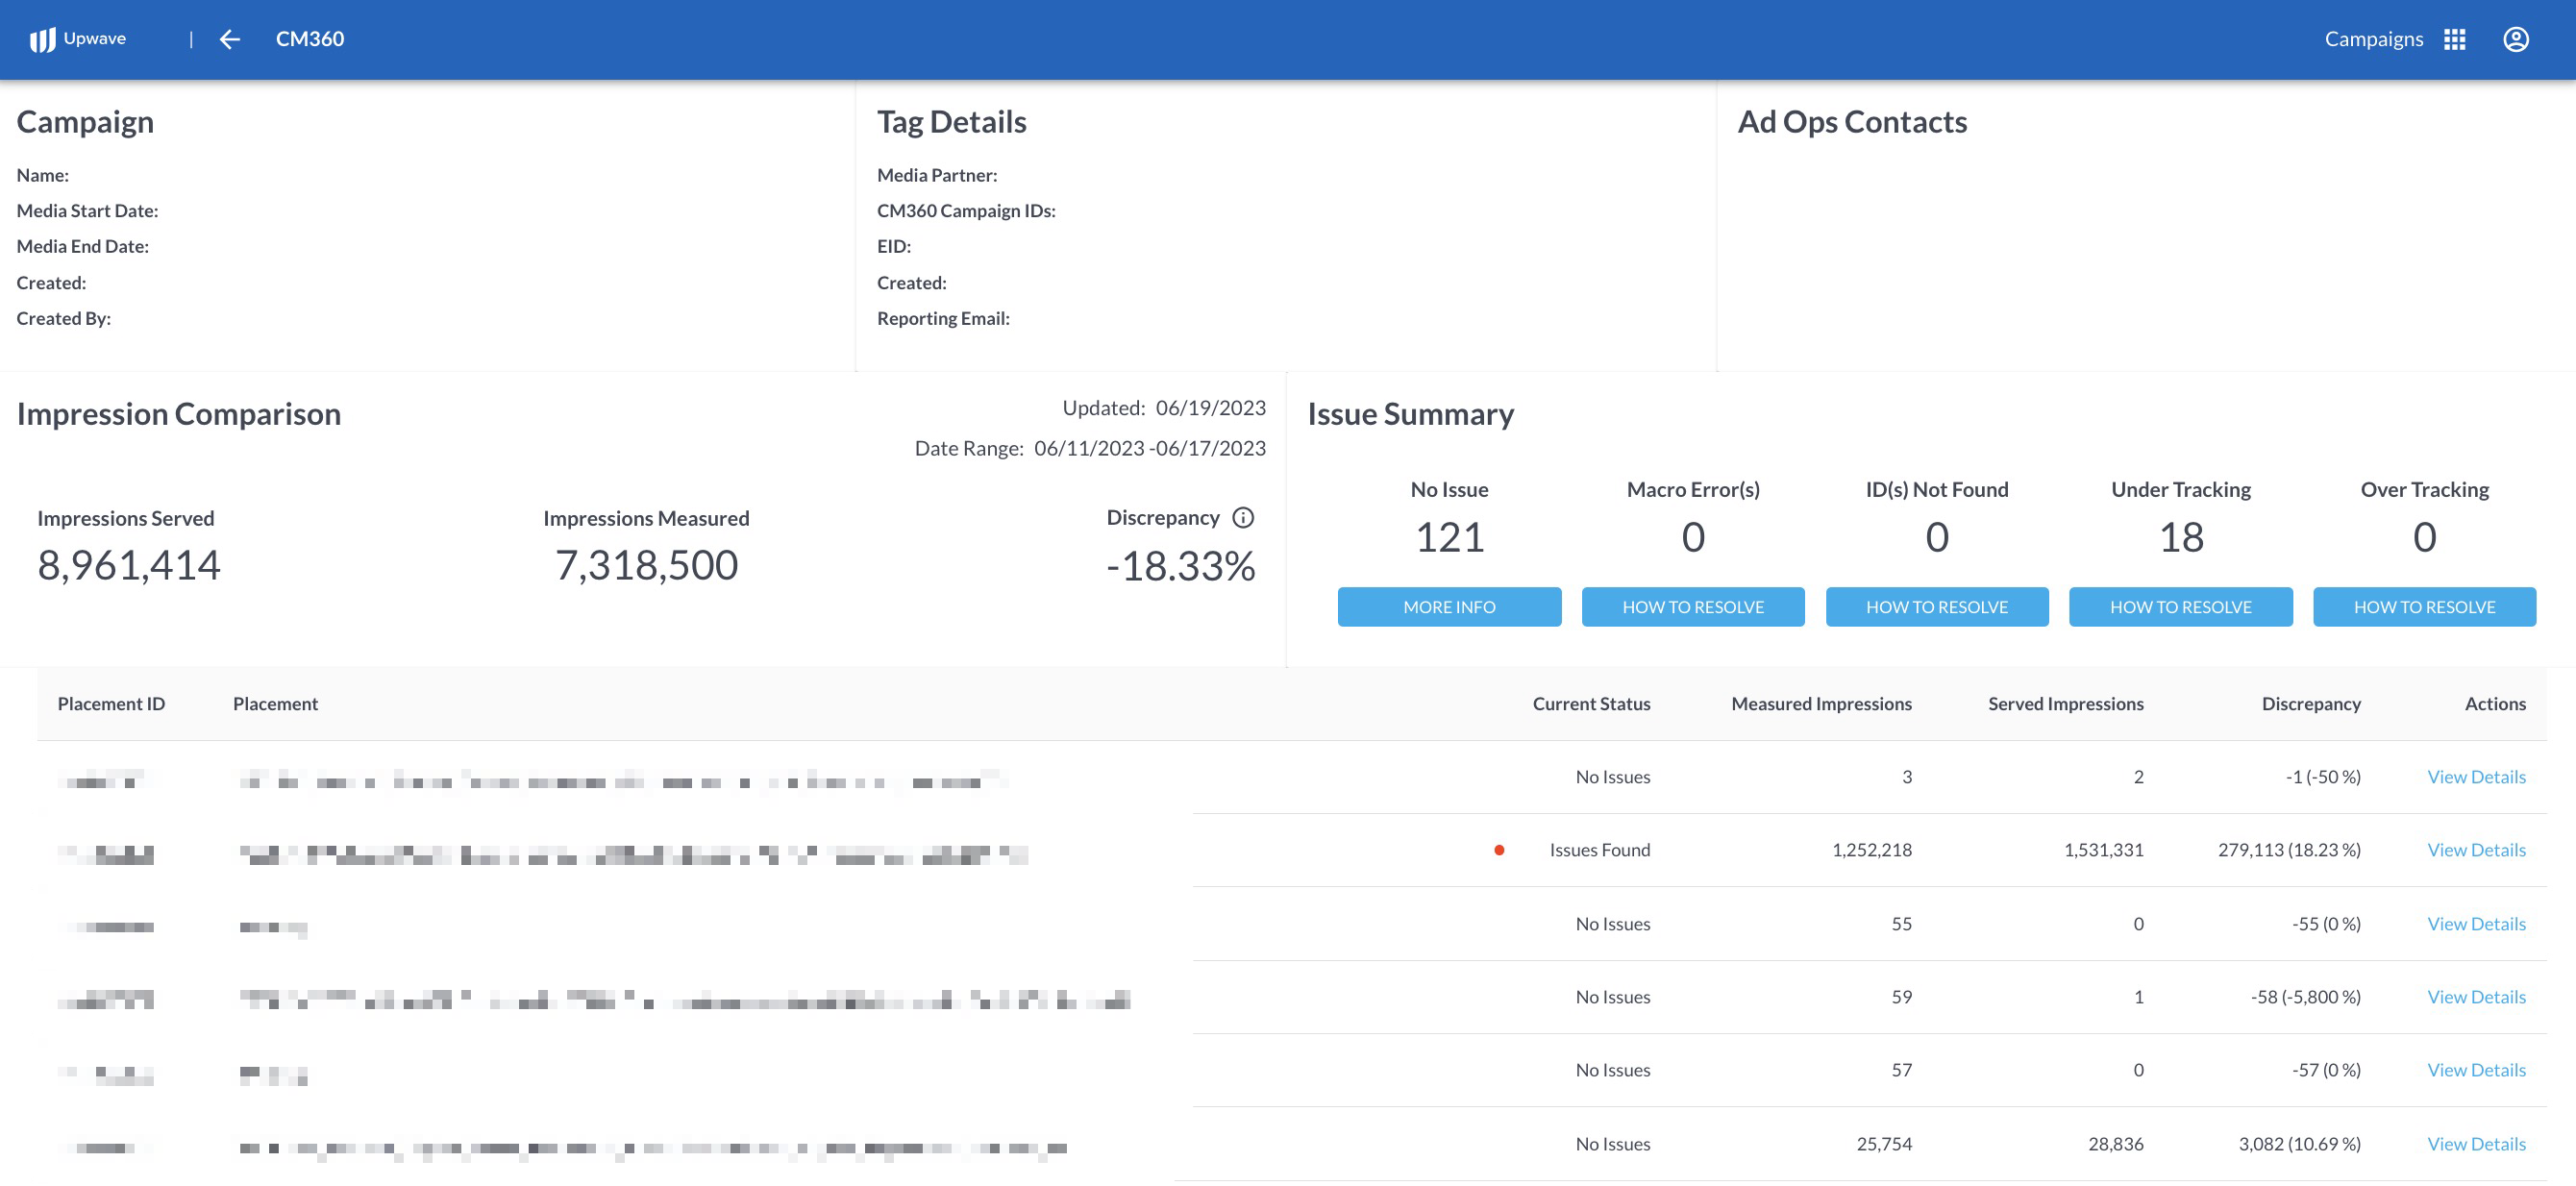The width and height of the screenshot is (2576, 1186).
Task: Click the CM360 page title
Action: [310, 39]
